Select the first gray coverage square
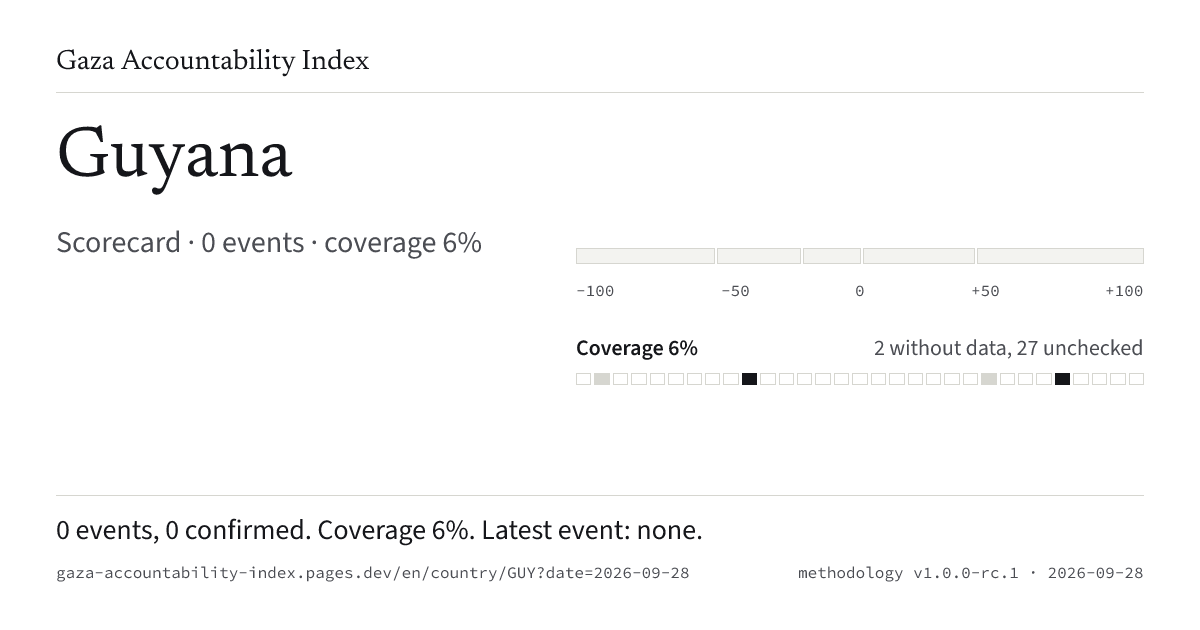The image size is (1200, 630). (x=602, y=379)
